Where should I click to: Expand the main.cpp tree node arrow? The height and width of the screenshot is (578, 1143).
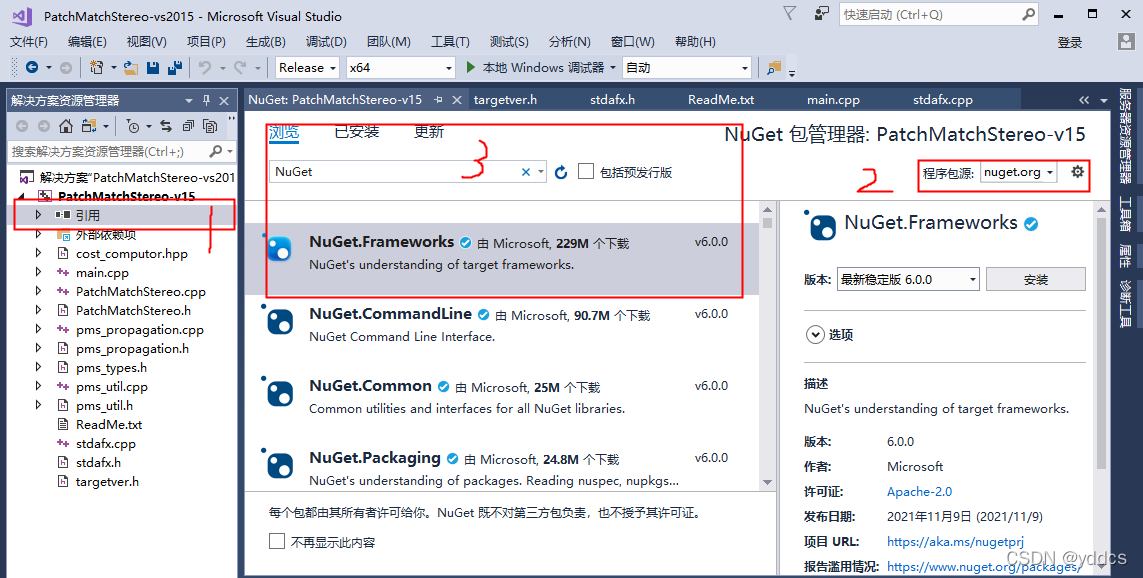[39, 272]
